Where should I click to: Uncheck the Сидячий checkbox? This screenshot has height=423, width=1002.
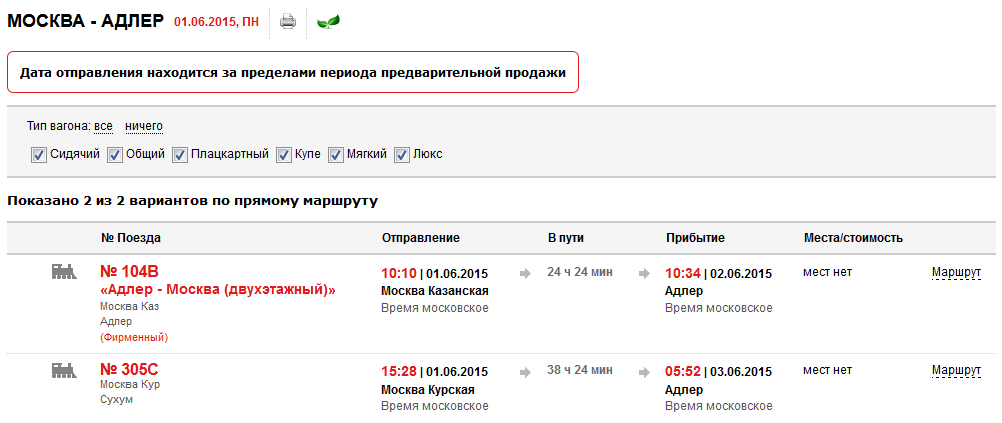(x=39, y=155)
